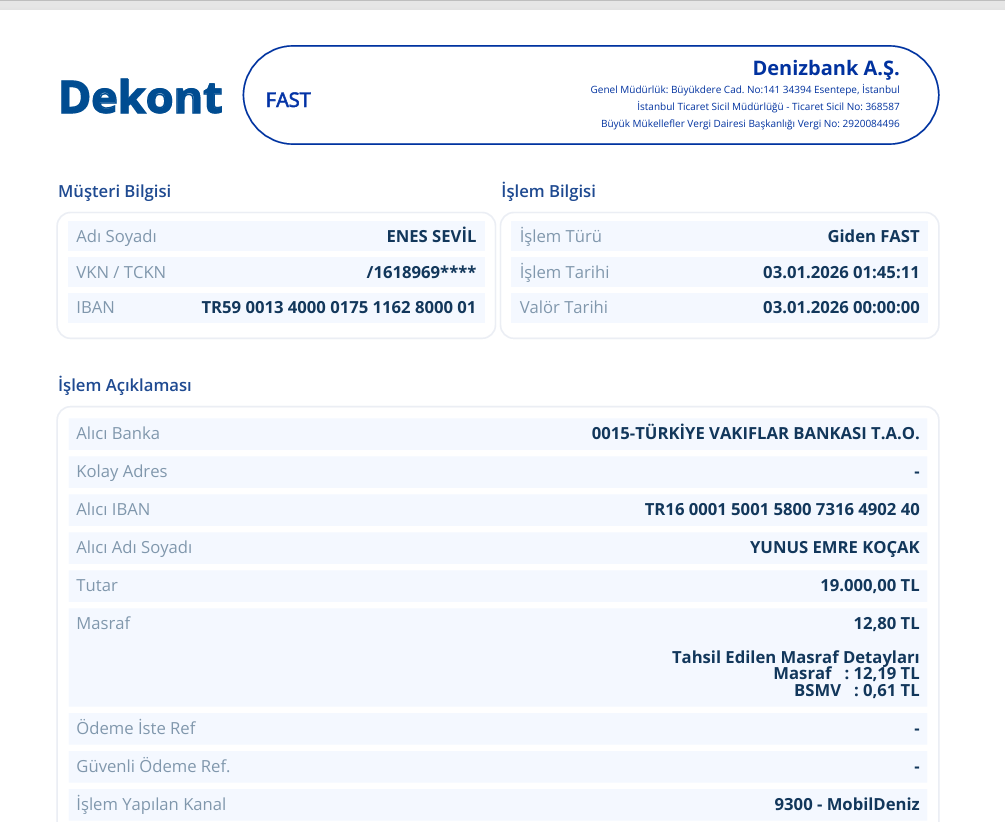This screenshot has height=822, width=1005.
Task: Select the FAST label in header
Action: click(x=288, y=100)
